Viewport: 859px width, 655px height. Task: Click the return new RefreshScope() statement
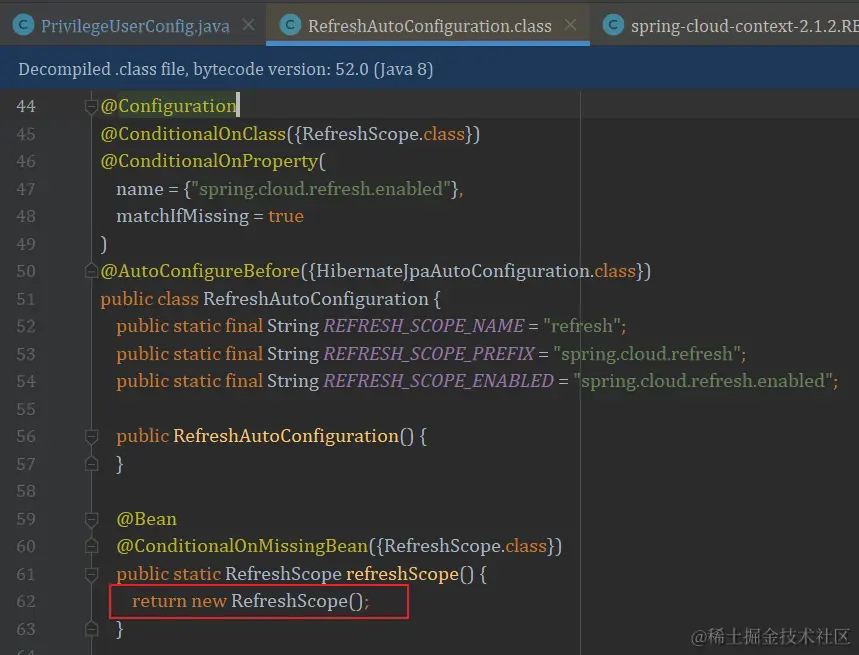point(250,601)
